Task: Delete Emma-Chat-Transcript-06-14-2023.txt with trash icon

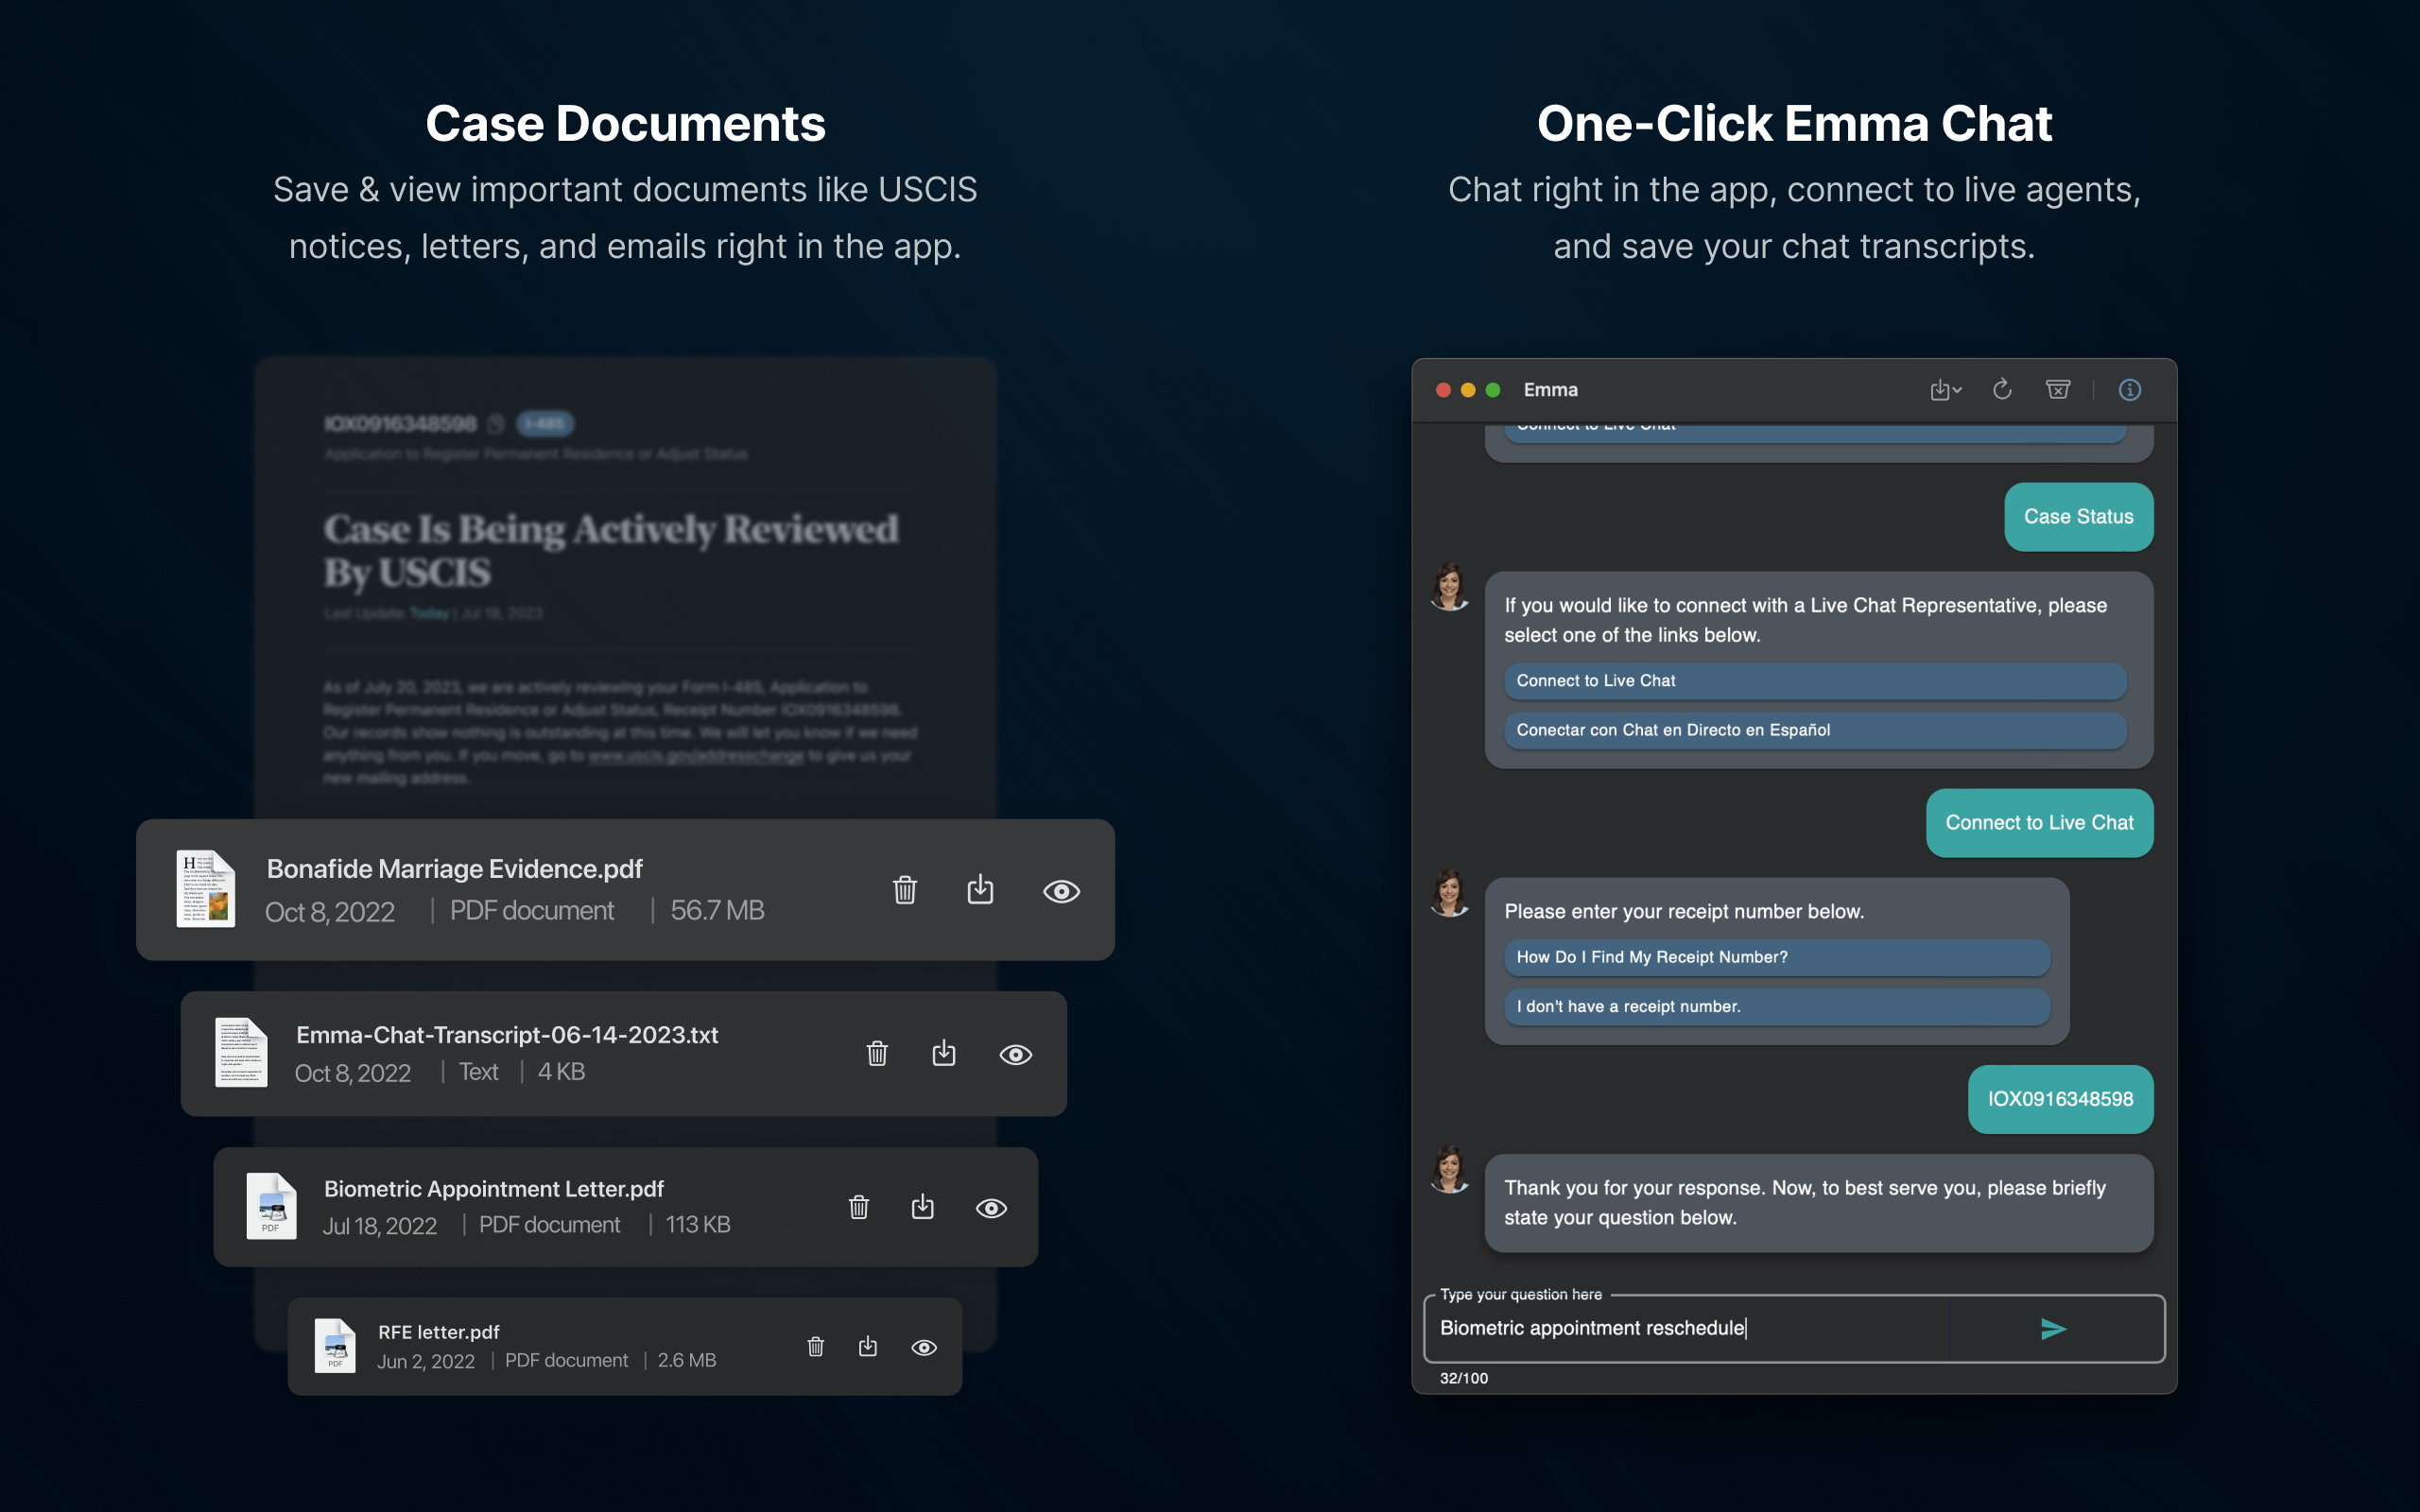Action: [x=877, y=1053]
